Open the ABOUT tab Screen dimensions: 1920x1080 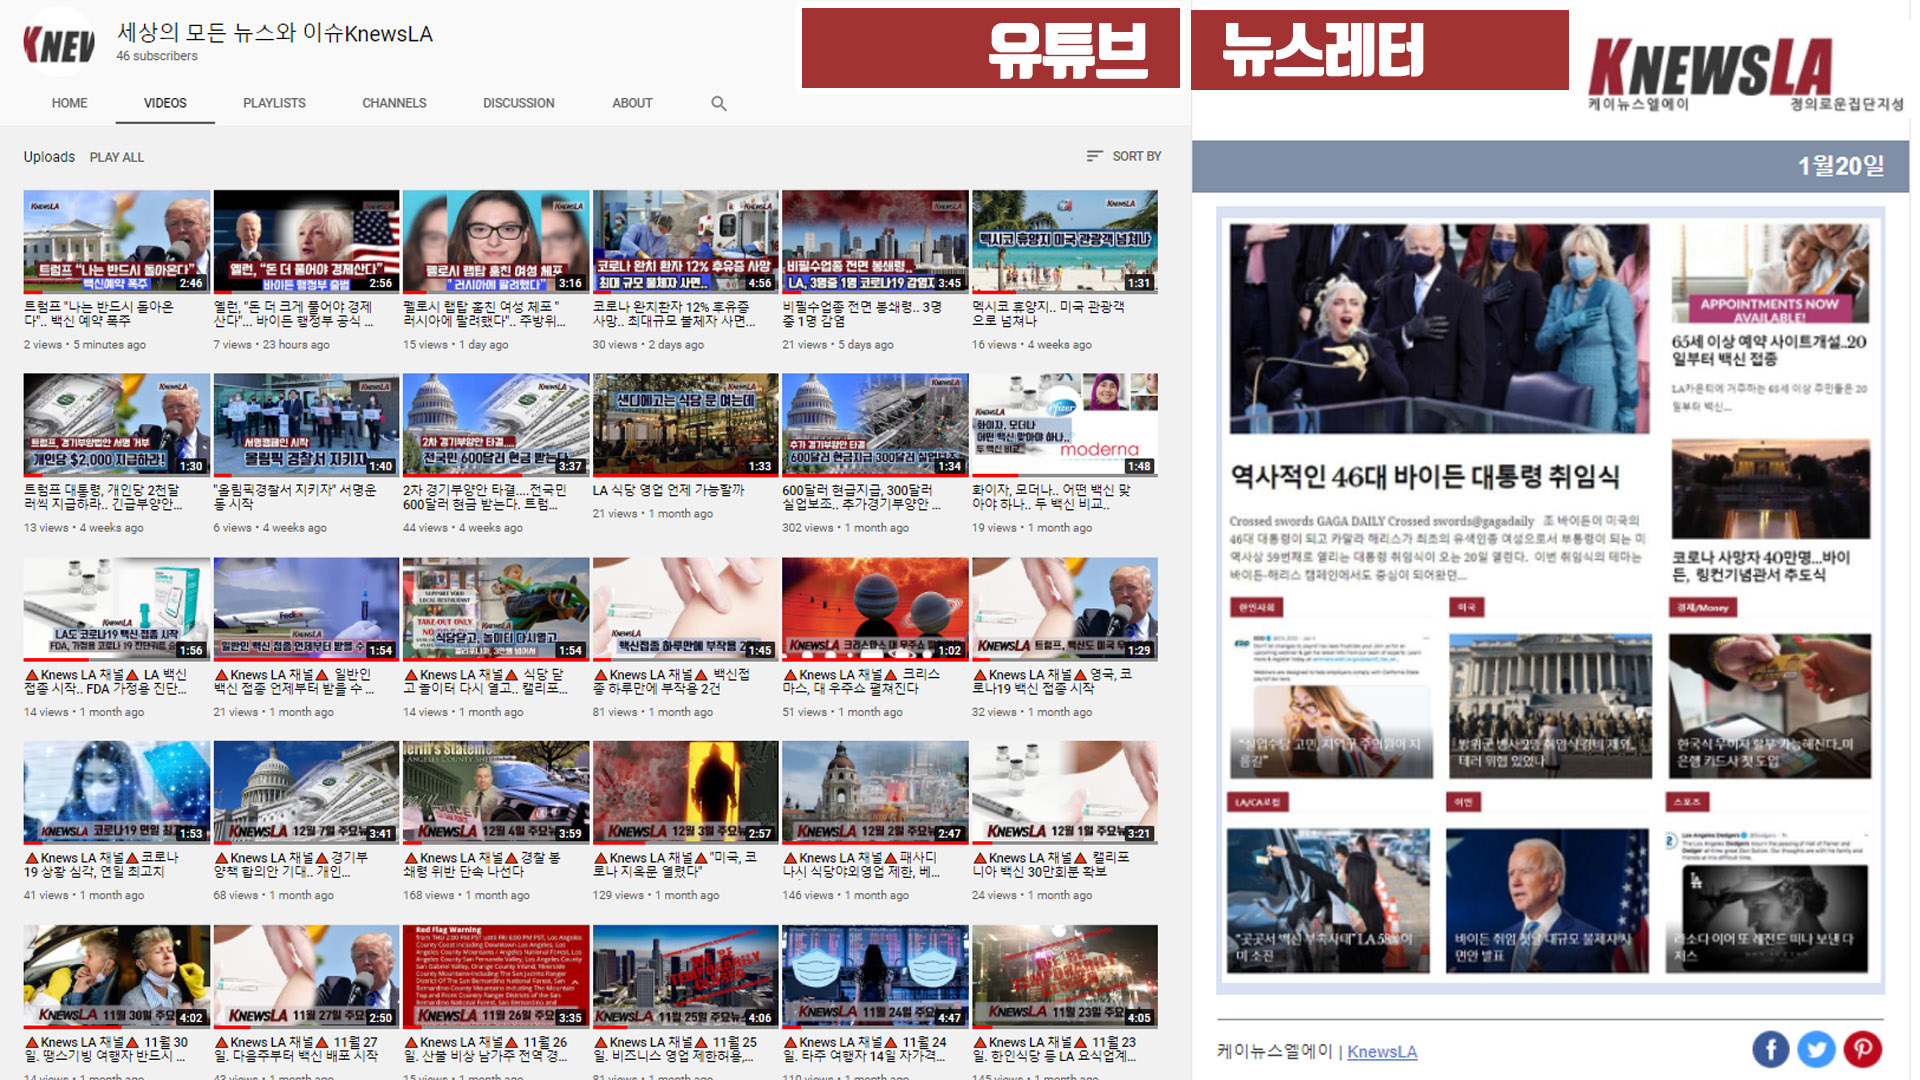[632, 103]
